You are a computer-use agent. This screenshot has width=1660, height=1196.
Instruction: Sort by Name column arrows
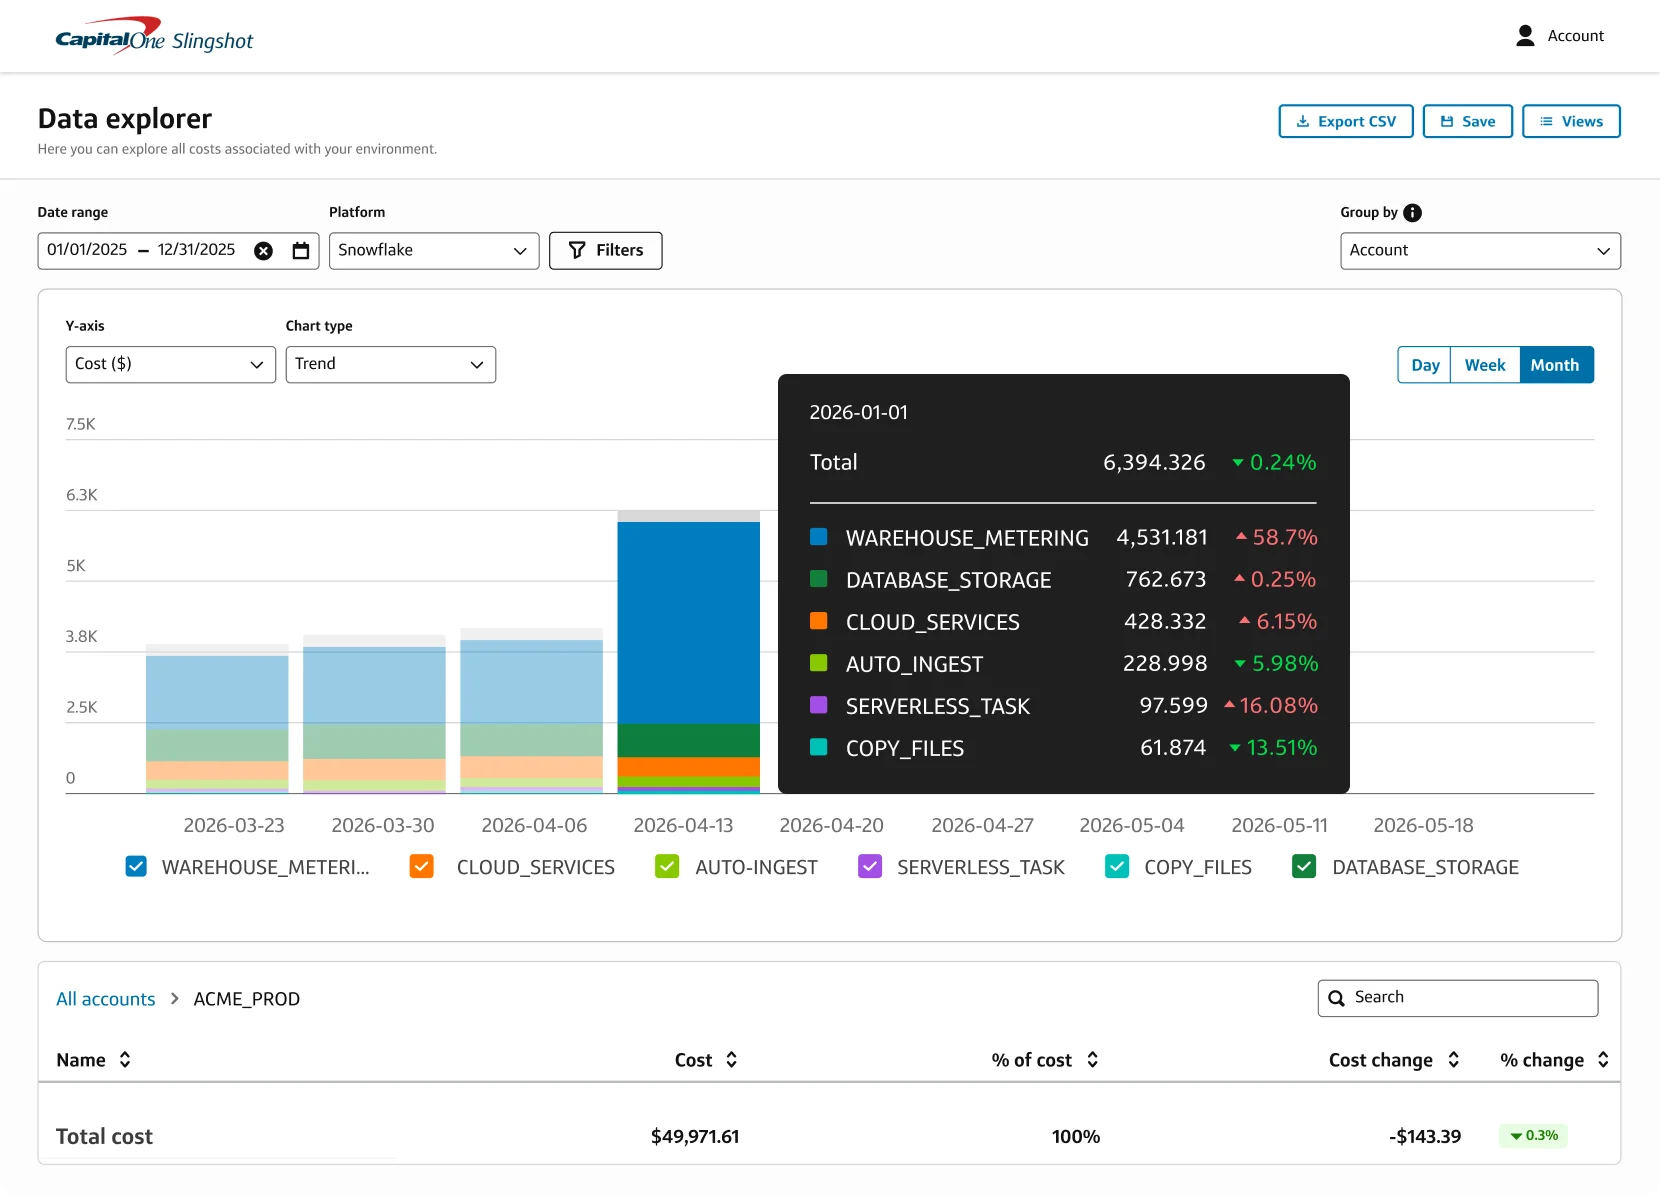(x=125, y=1060)
